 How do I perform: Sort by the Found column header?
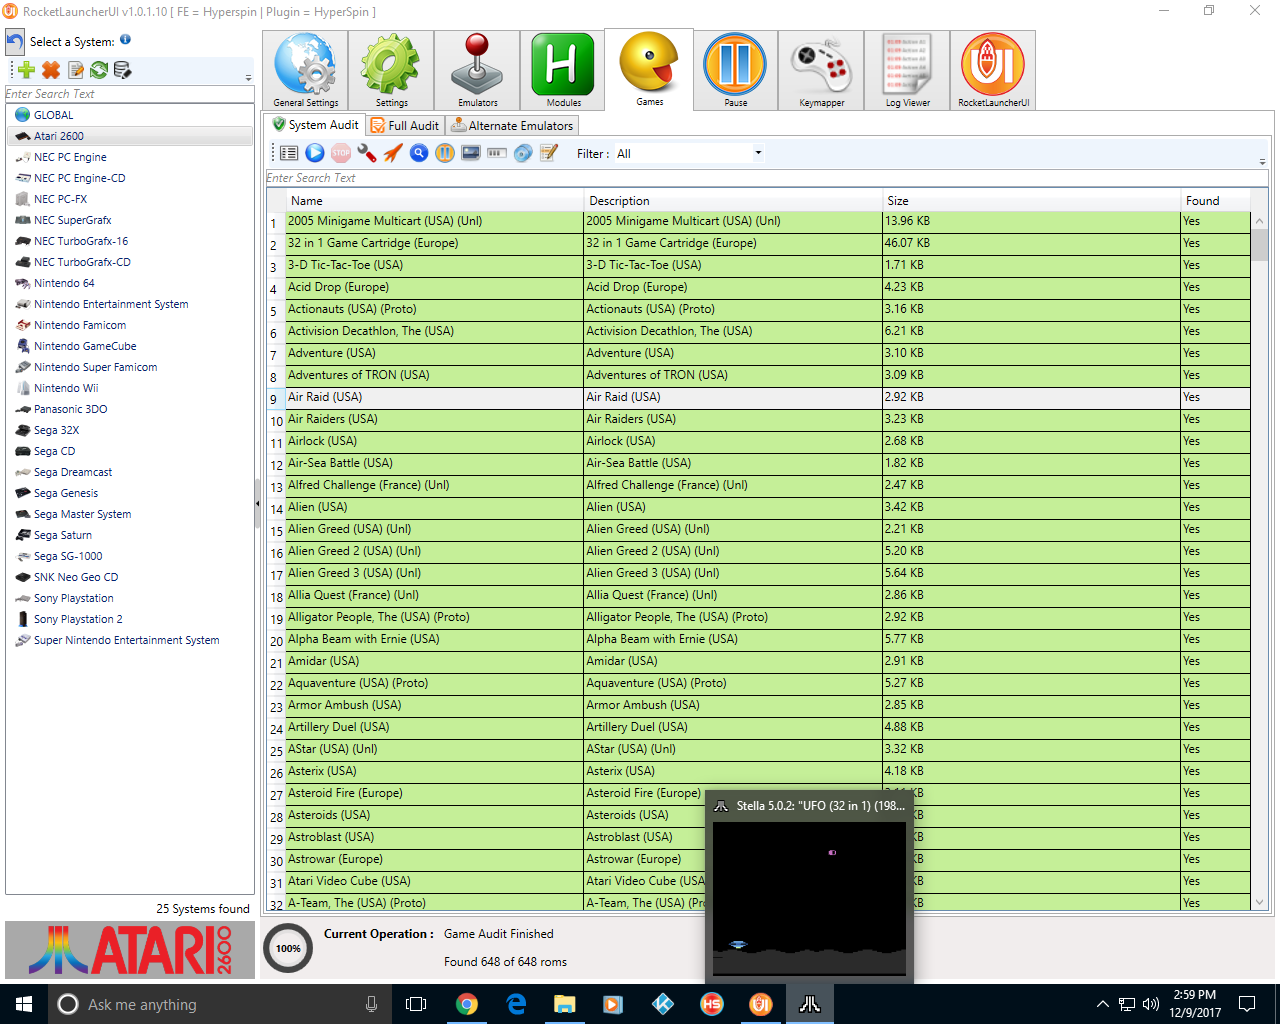point(1215,201)
